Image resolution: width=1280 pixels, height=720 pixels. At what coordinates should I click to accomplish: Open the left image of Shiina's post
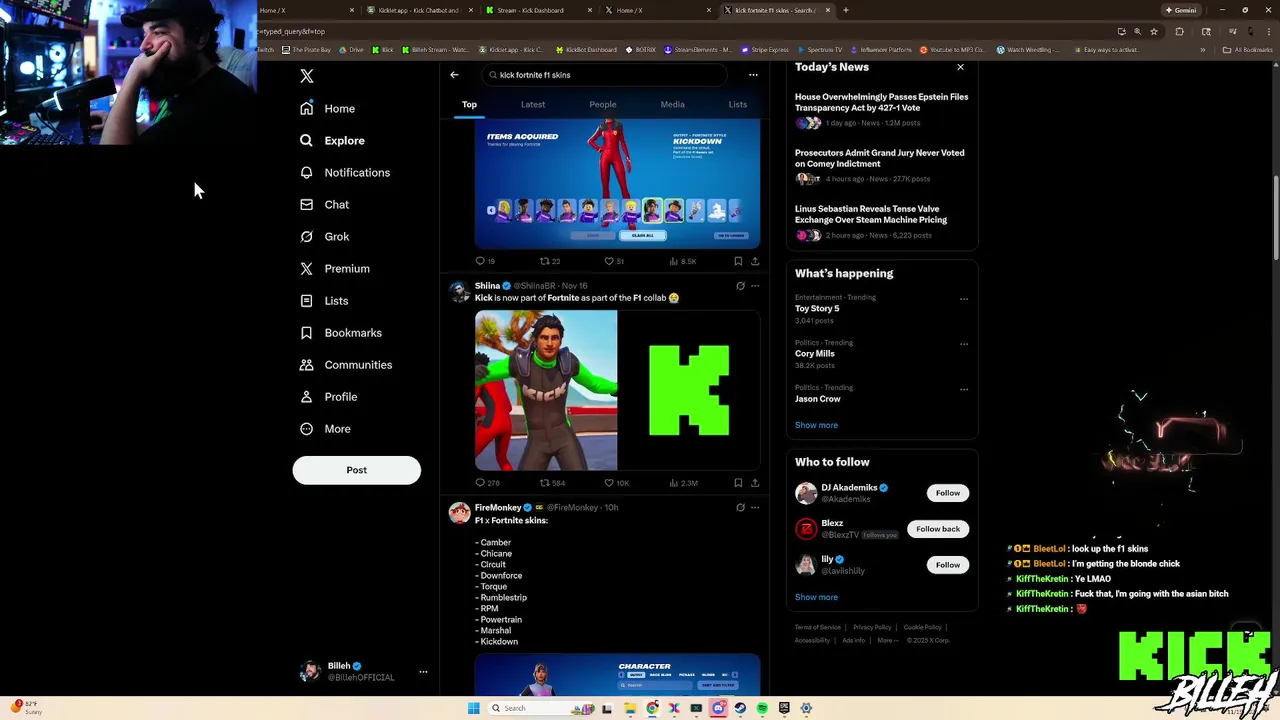[546, 390]
